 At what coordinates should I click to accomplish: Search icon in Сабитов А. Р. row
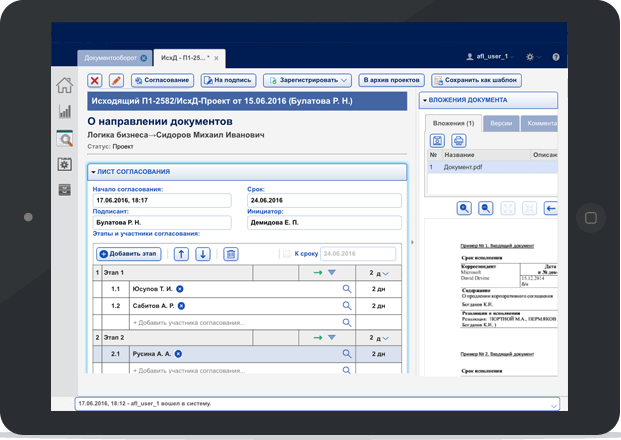(347, 306)
